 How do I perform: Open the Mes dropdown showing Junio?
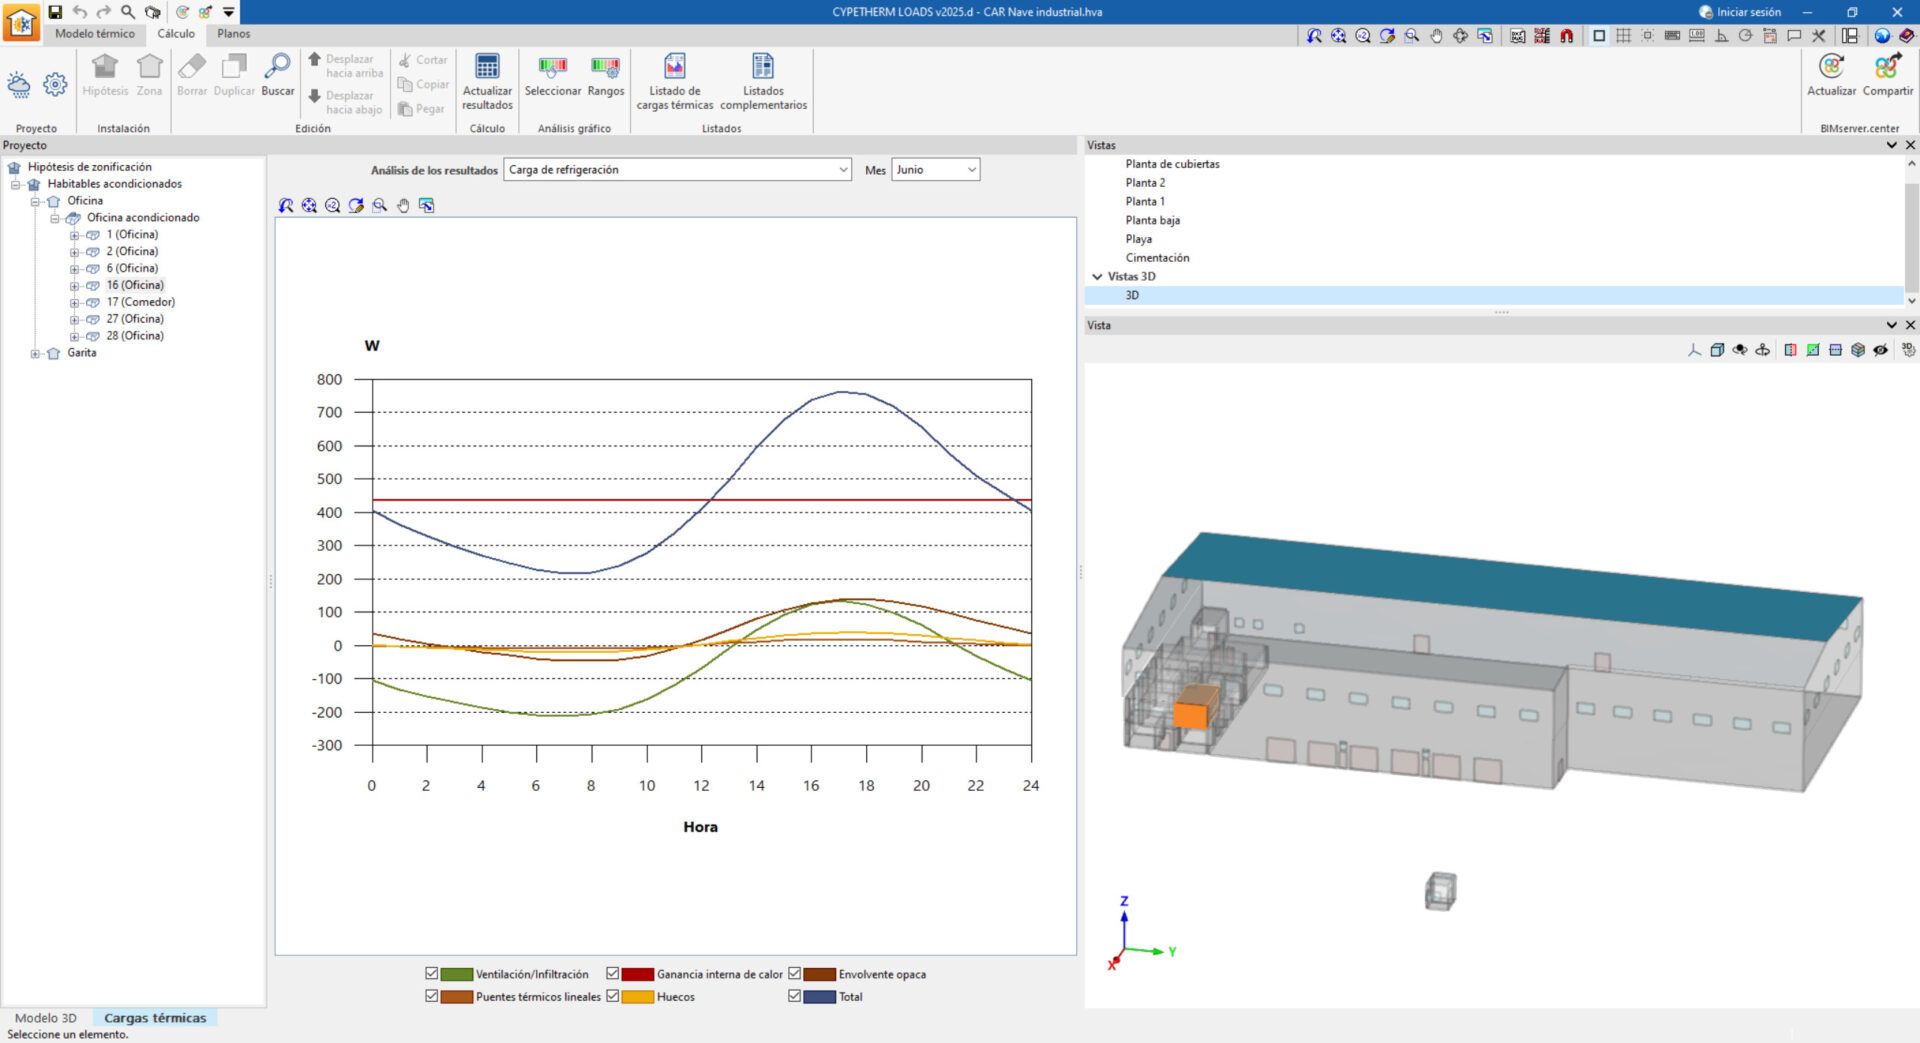tap(935, 170)
